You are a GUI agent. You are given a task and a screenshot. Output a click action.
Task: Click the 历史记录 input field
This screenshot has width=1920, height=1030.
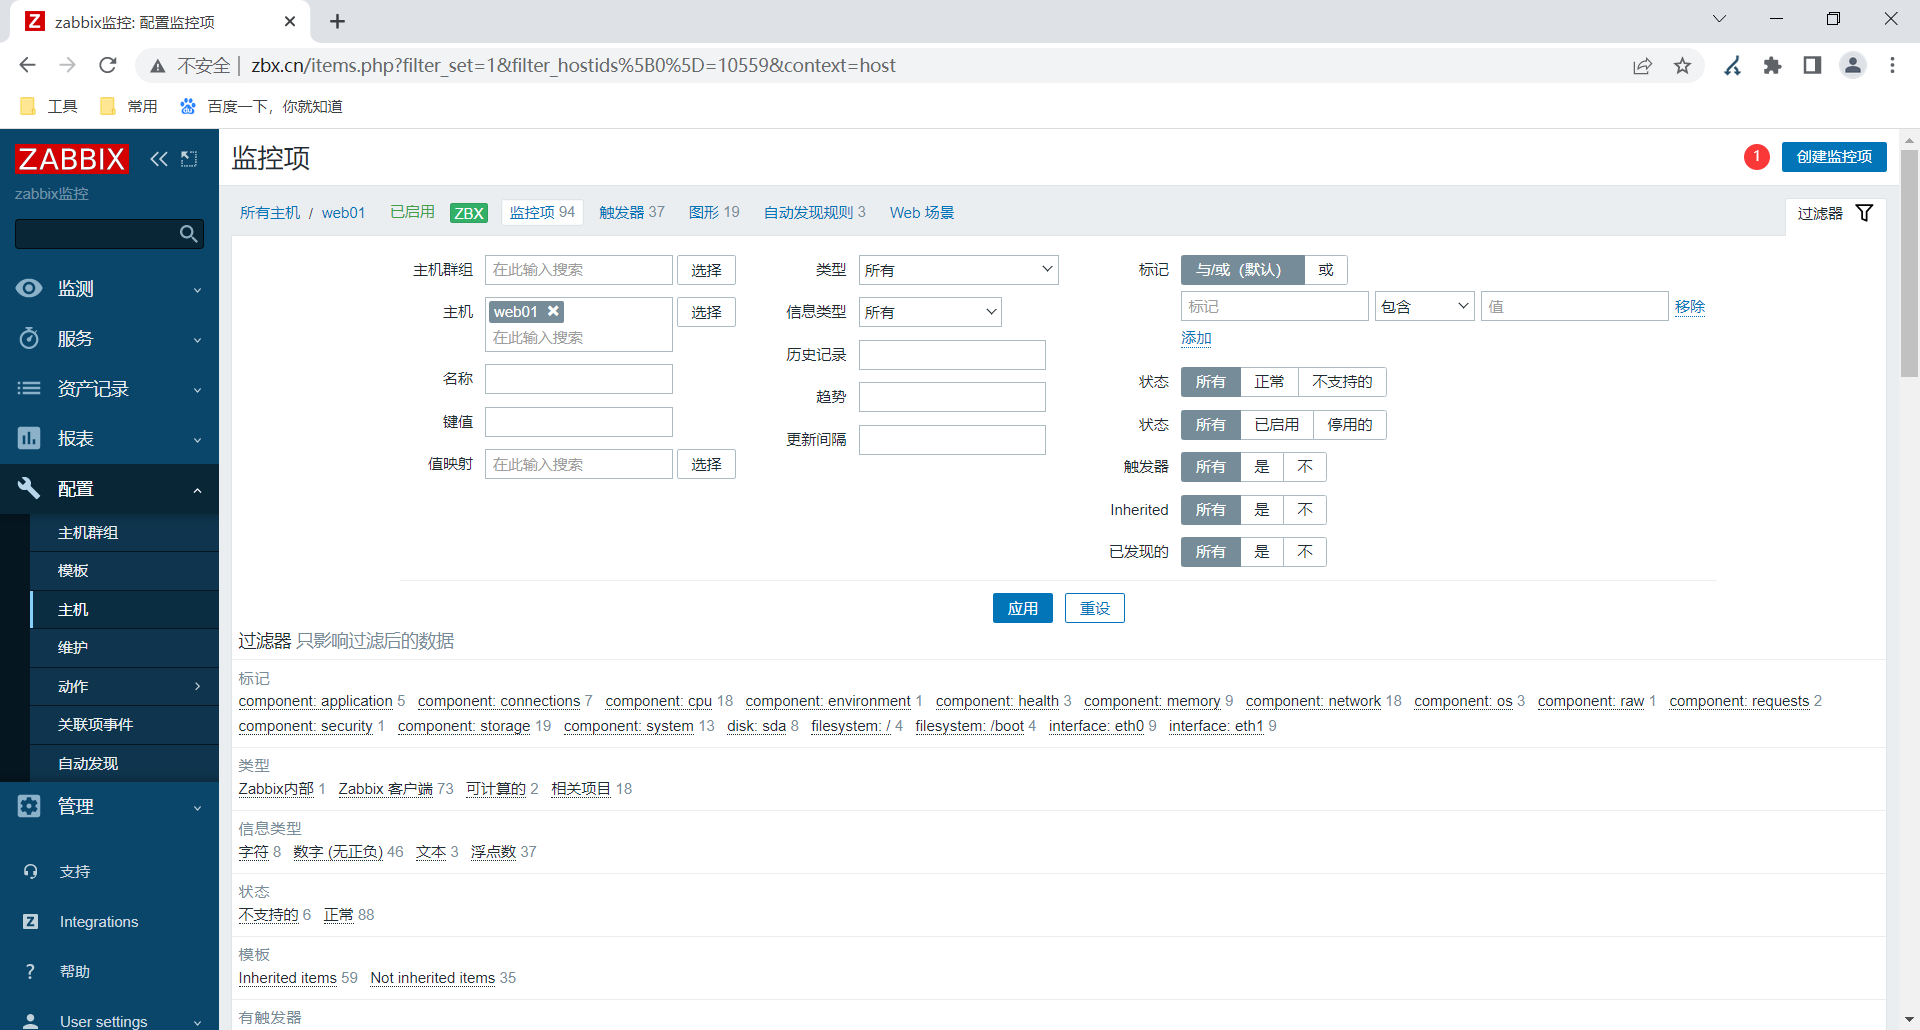[x=952, y=355]
